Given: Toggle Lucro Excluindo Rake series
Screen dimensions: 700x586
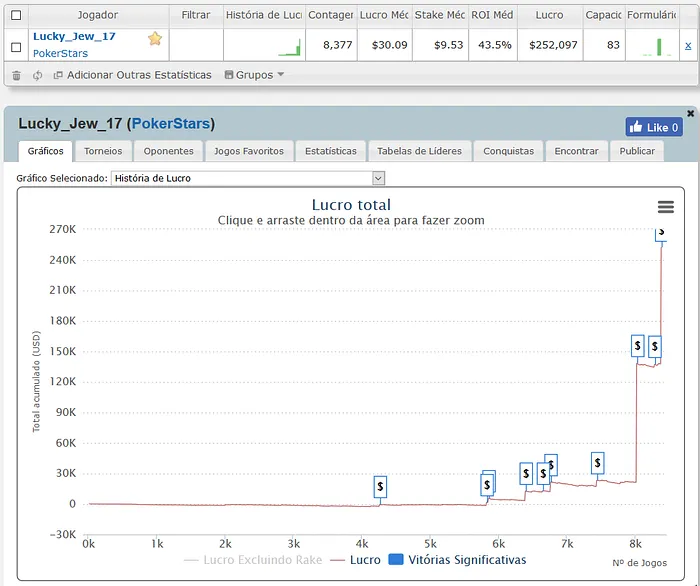Looking at the screenshot, I should 253,560.
